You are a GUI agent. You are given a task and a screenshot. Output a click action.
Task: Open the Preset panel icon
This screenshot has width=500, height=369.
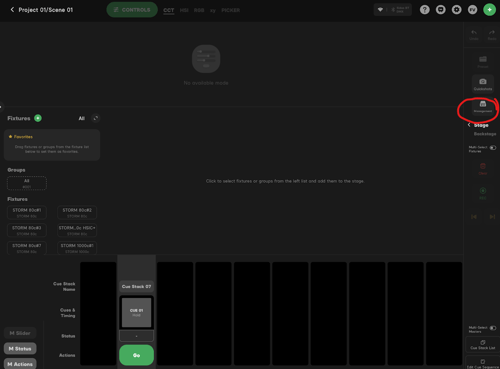point(483,62)
